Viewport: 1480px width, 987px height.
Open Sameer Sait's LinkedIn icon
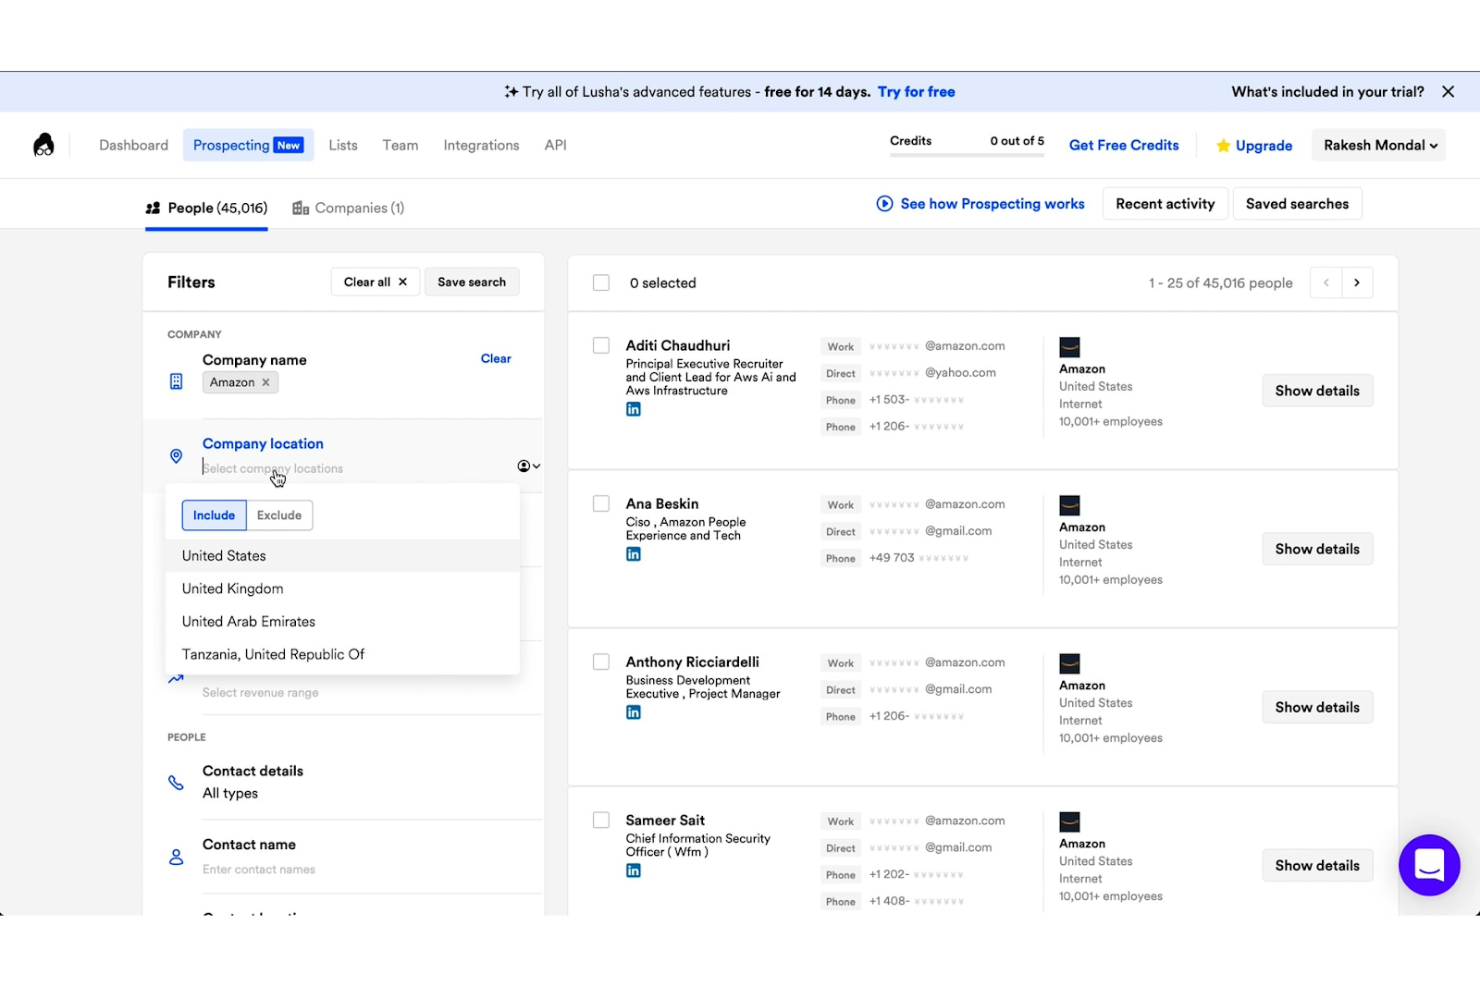(633, 871)
